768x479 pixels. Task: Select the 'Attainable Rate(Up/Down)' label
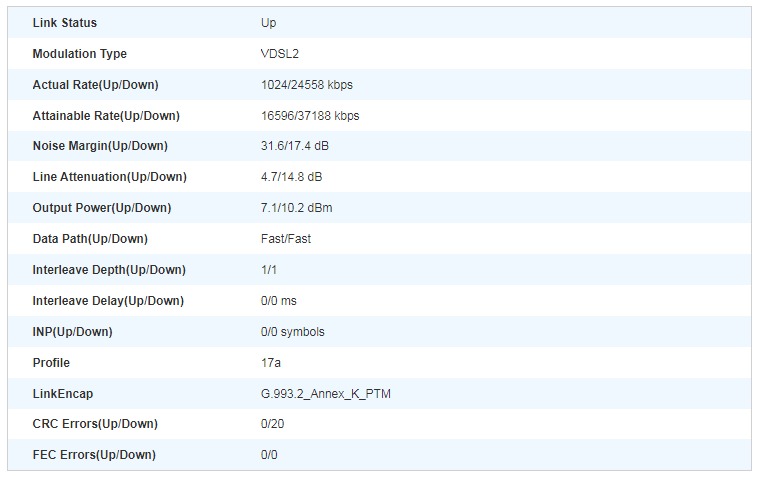click(106, 116)
